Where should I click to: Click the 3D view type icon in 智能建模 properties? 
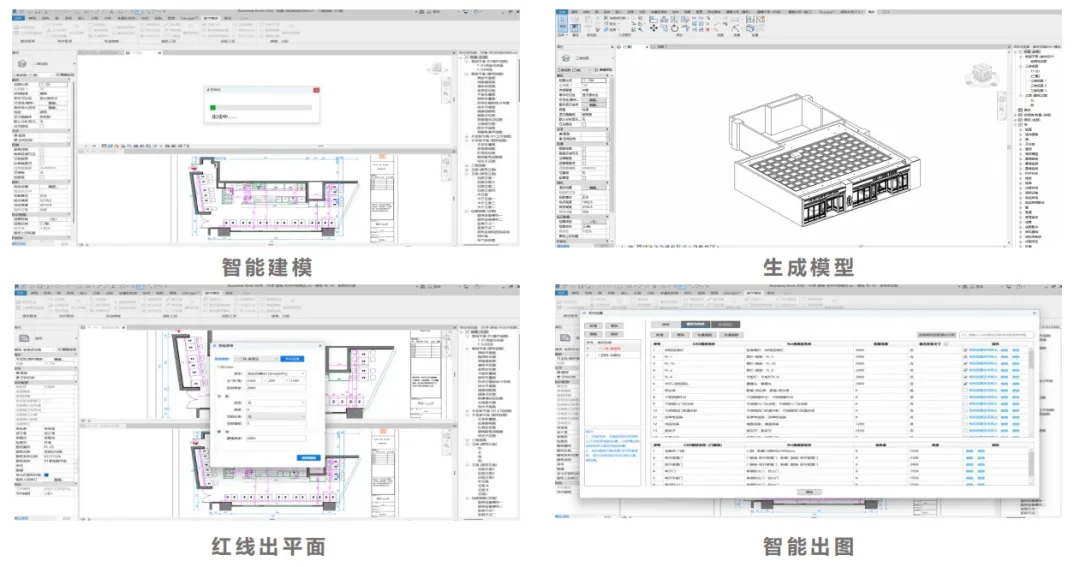pyautogui.click(x=22, y=63)
